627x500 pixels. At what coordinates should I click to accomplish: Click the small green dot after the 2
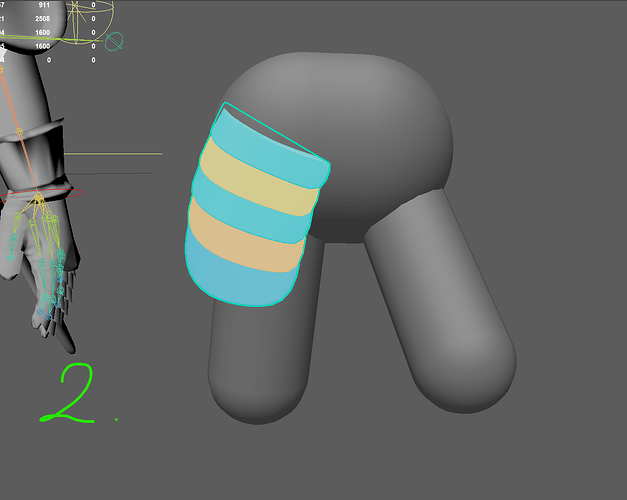[x=116, y=419]
